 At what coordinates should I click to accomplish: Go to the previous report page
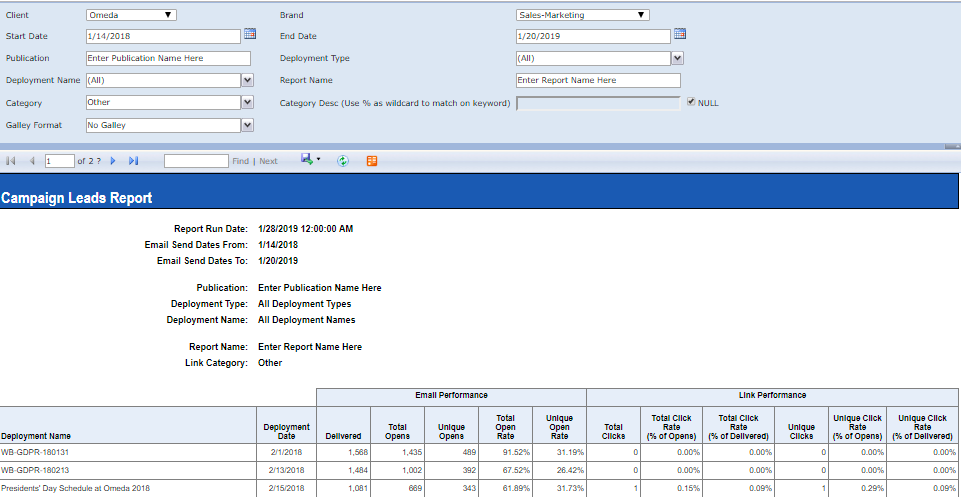[x=32, y=161]
